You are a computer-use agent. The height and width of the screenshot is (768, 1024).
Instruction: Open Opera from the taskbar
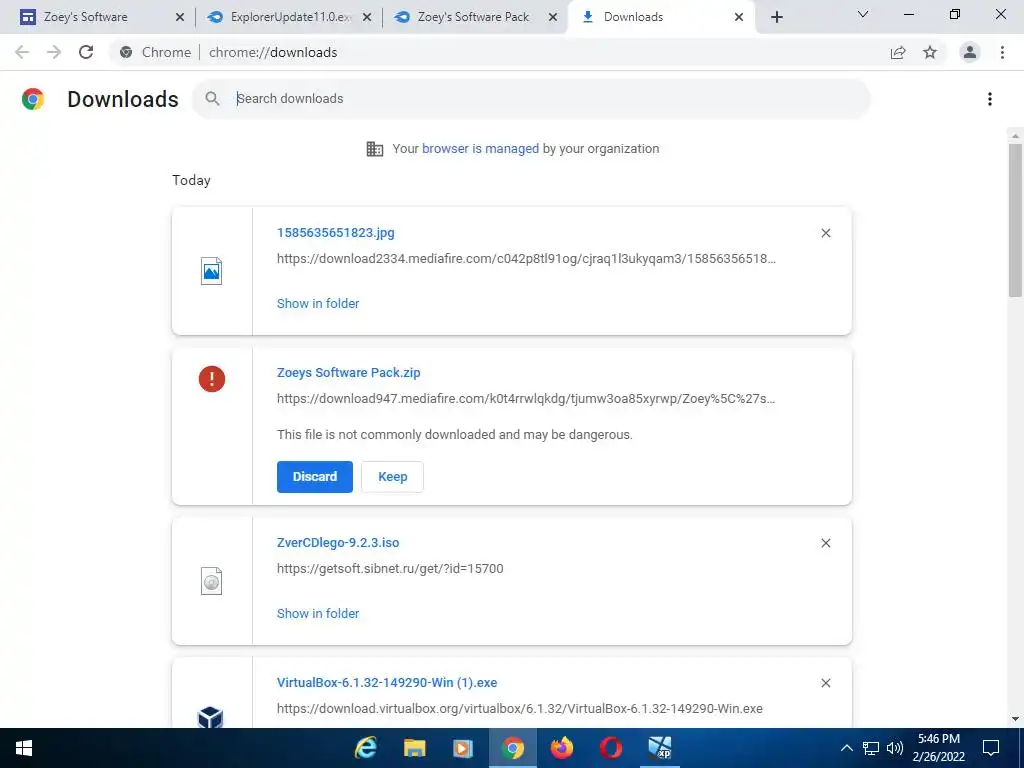pos(611,748)
